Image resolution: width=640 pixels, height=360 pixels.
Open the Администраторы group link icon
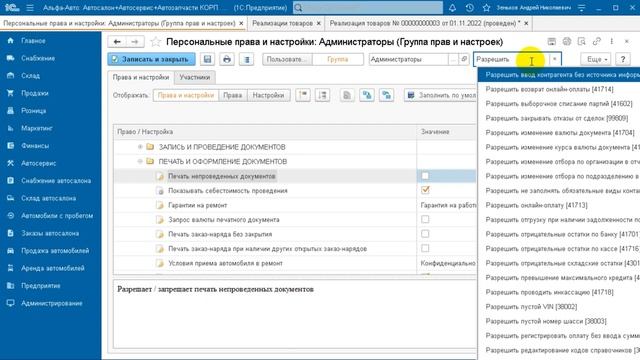pos(464,59)
